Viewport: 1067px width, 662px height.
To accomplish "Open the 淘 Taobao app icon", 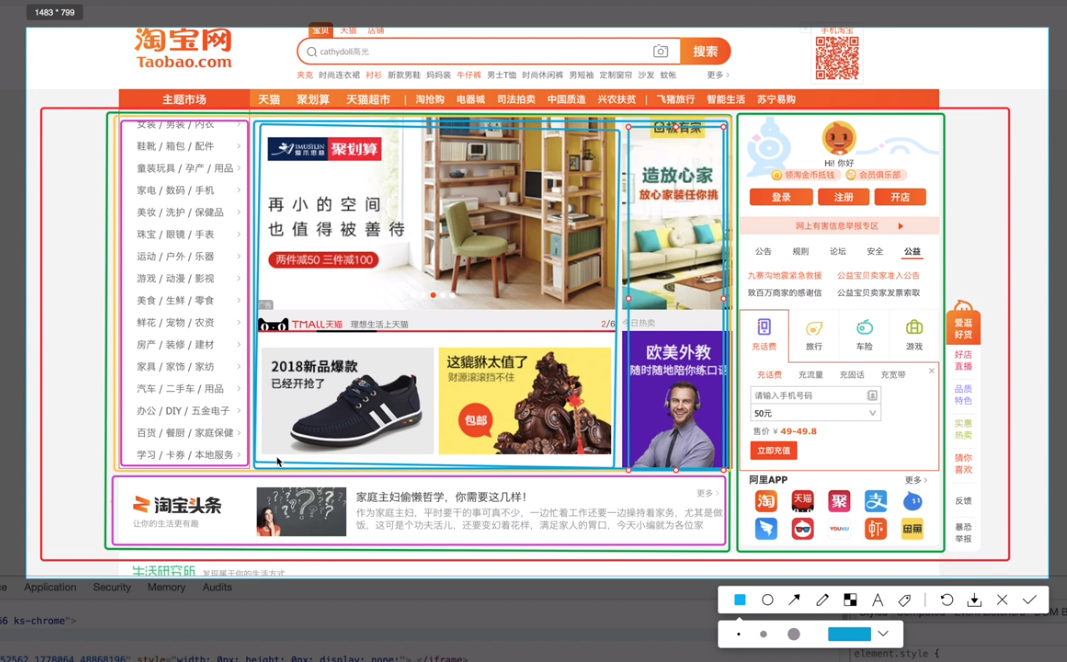I will click(x=766, y=501).
